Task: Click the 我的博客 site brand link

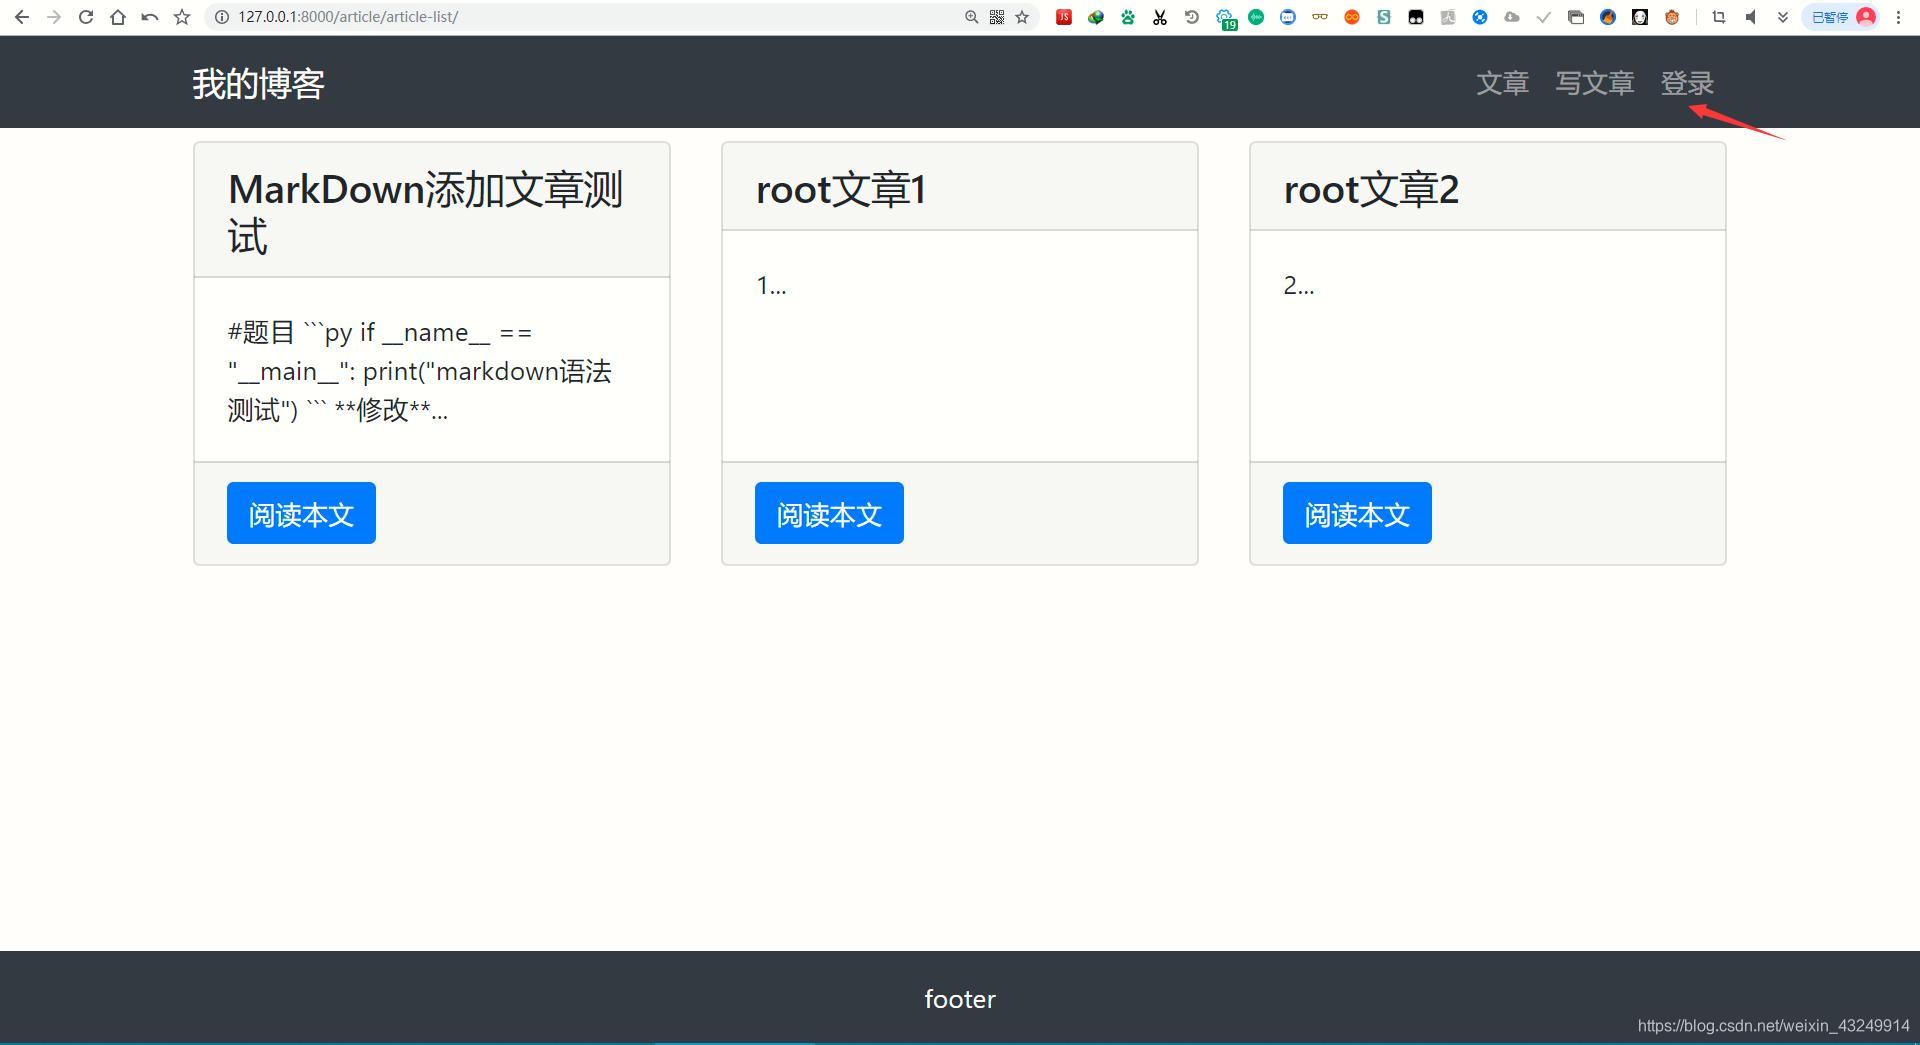Action: [x=259, y=84]
